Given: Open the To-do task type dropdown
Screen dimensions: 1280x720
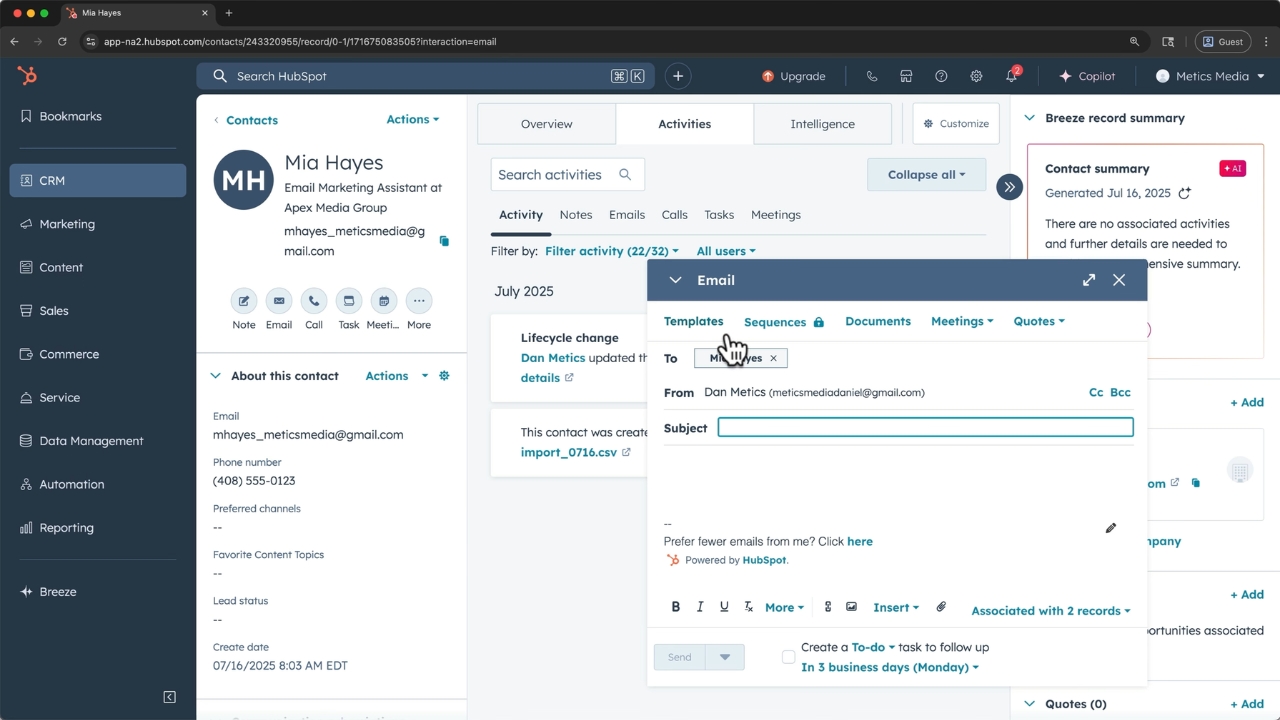Looking at the screenshot, I should [x=873, y=647].
